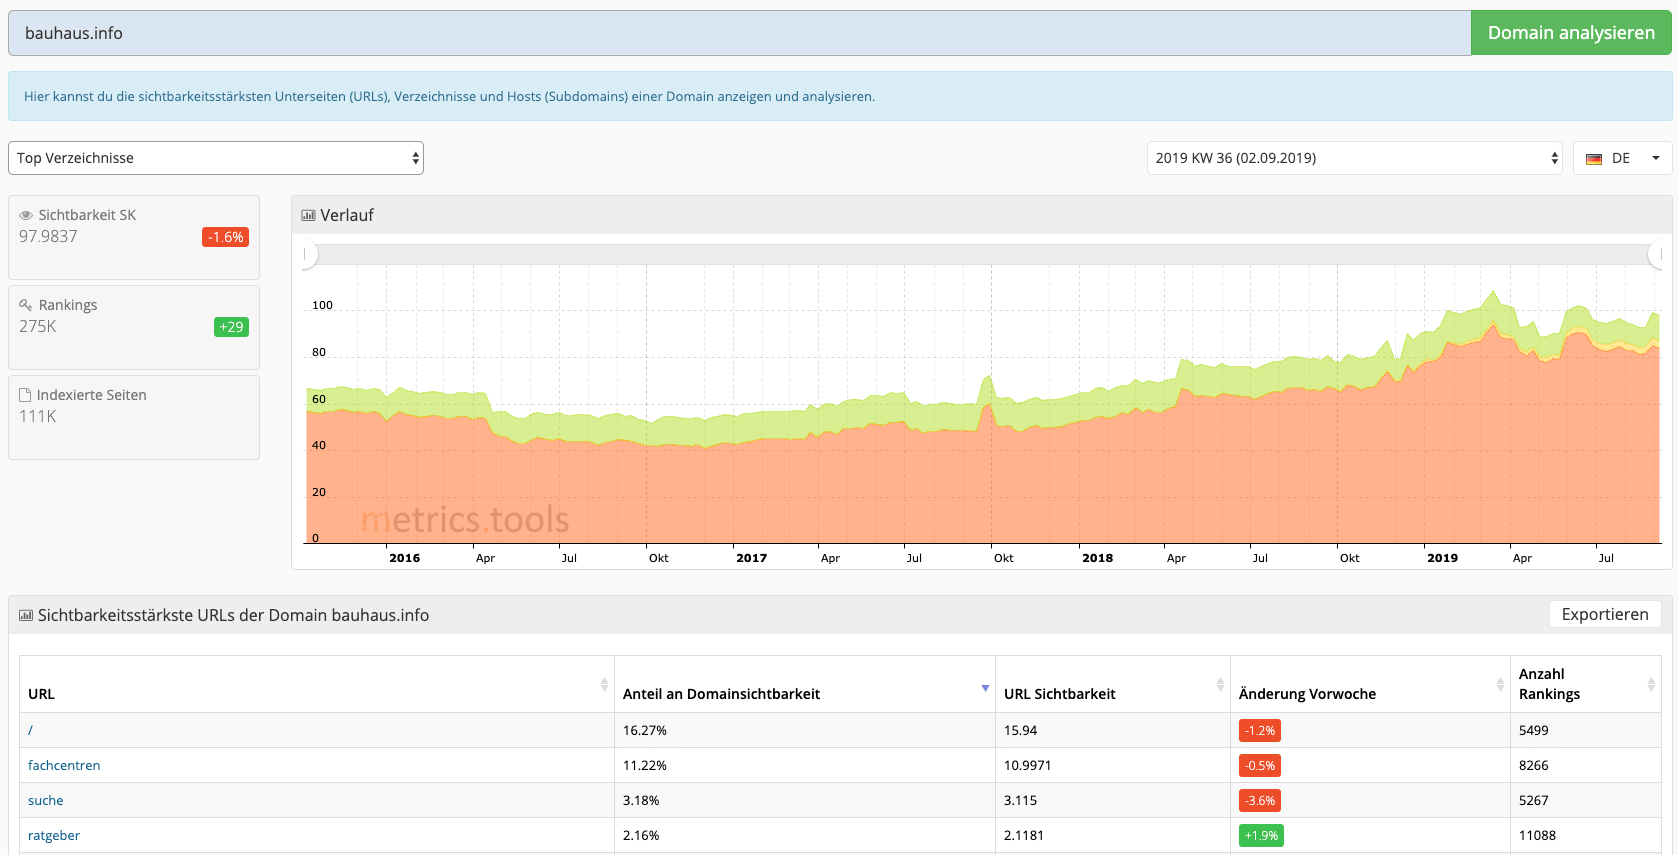Click the 97.9837 visibility value
The image size is (1678, 855).
click(48, 237)
